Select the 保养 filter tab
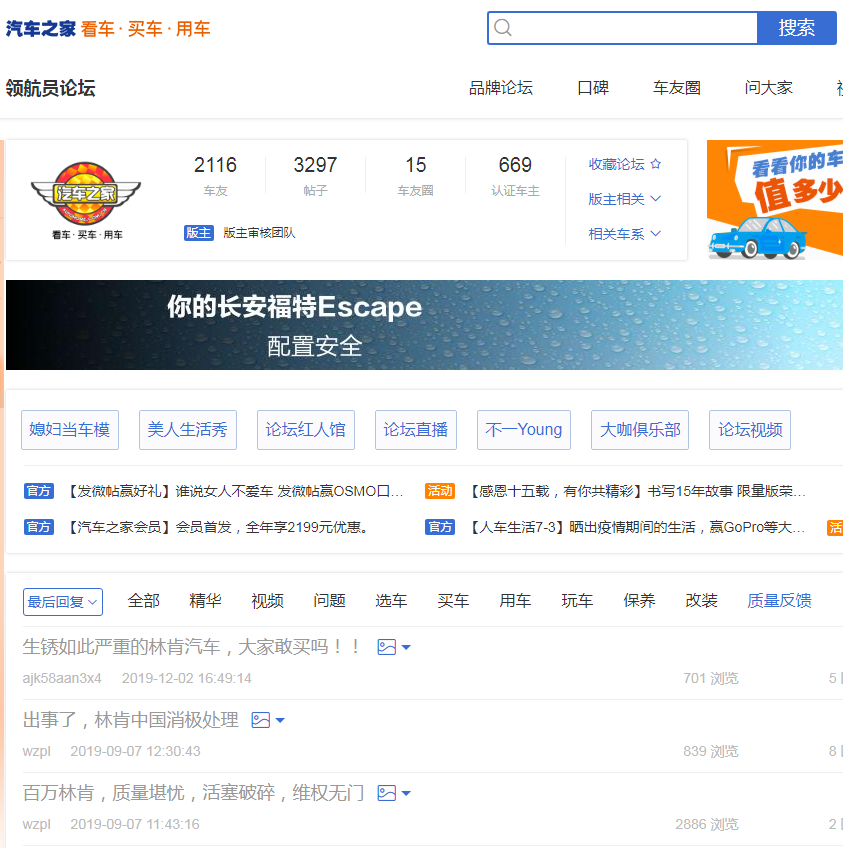The width and height of the screenshot is (843, 848). point(639,601)
